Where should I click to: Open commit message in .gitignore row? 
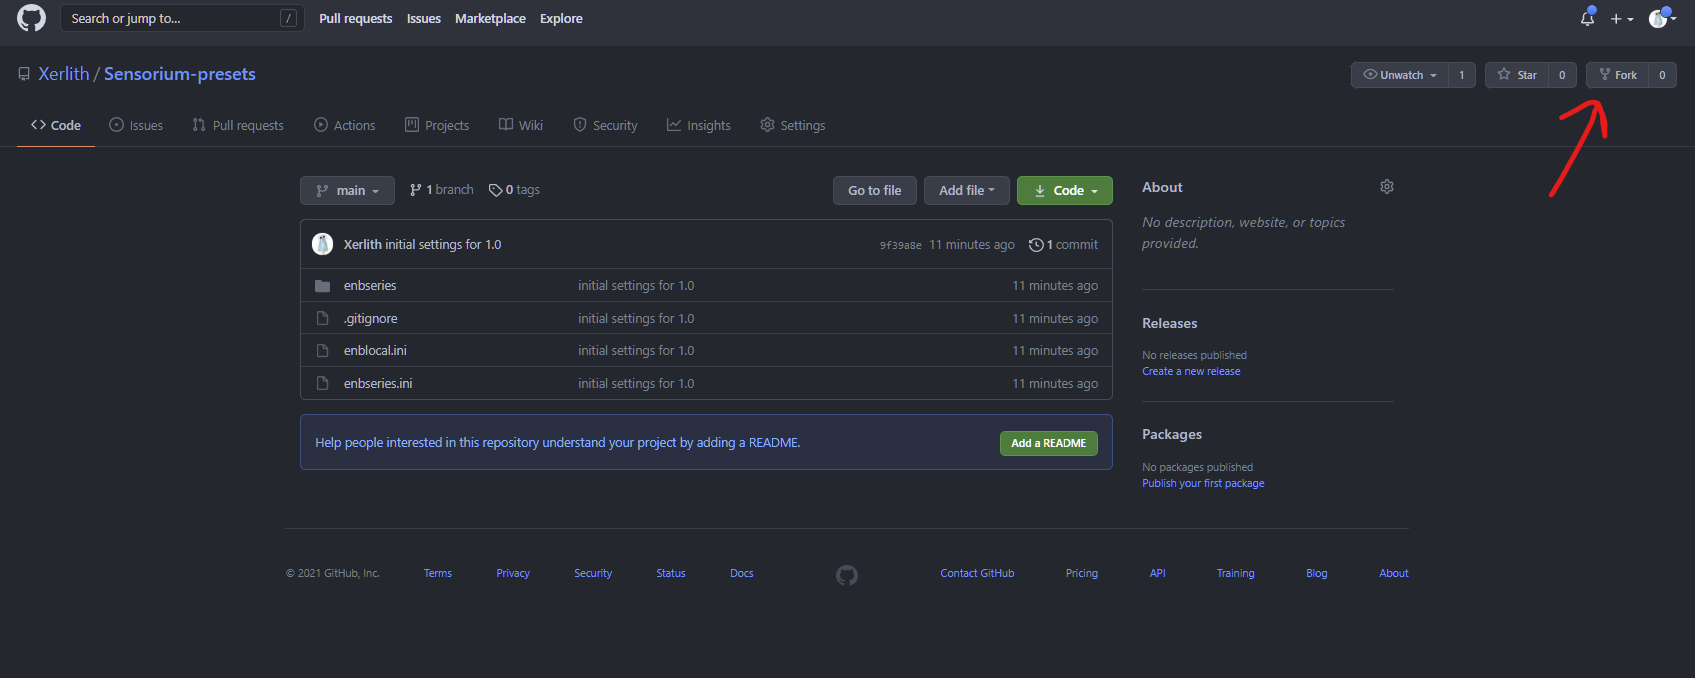[636, 319]
